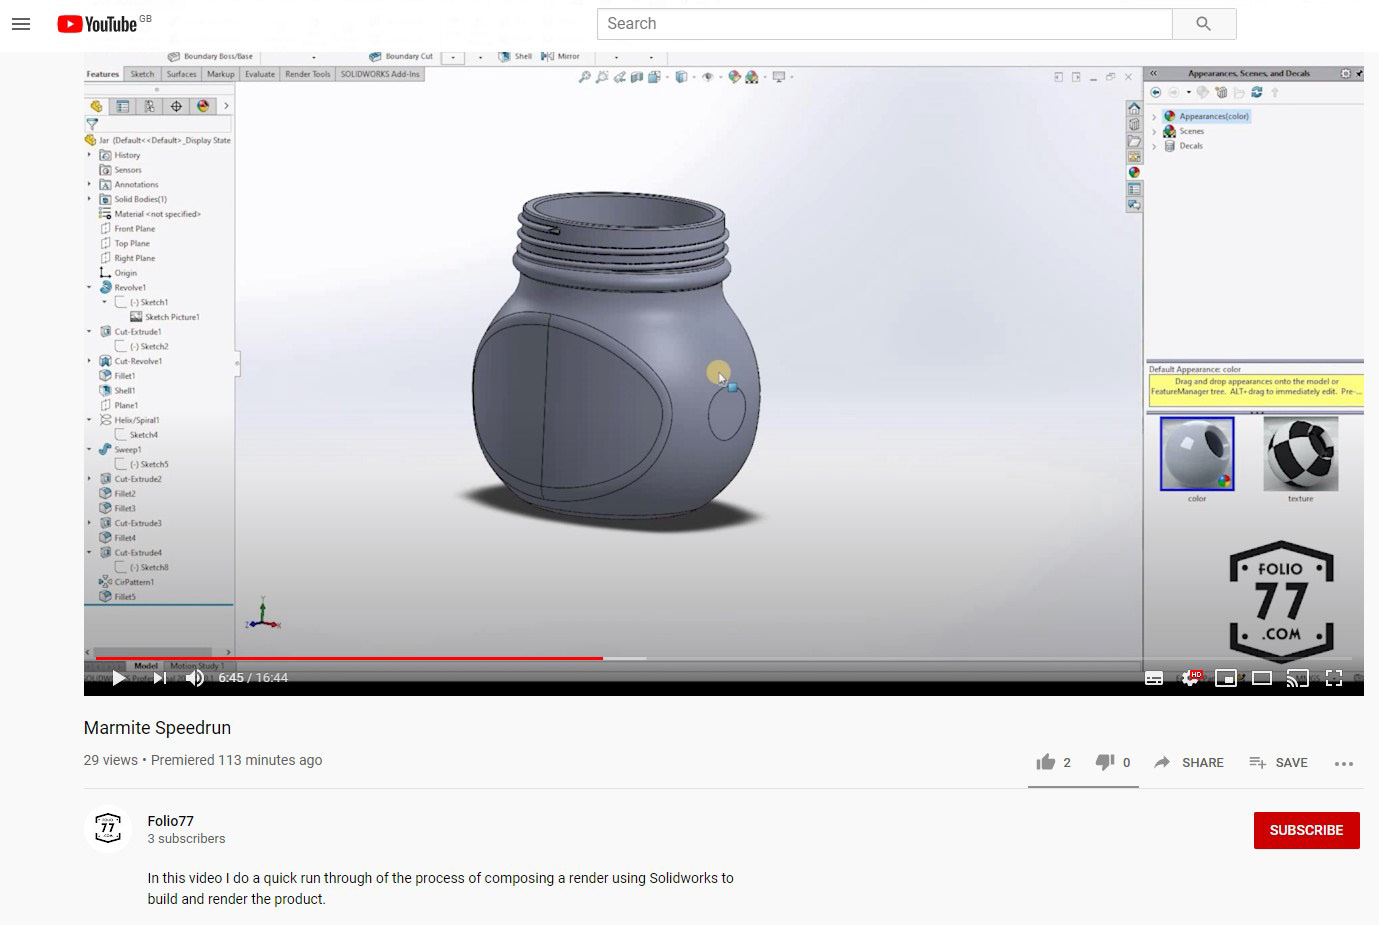Skip to the next video
Screen dimensions: 1379x925
coord(160,678)
